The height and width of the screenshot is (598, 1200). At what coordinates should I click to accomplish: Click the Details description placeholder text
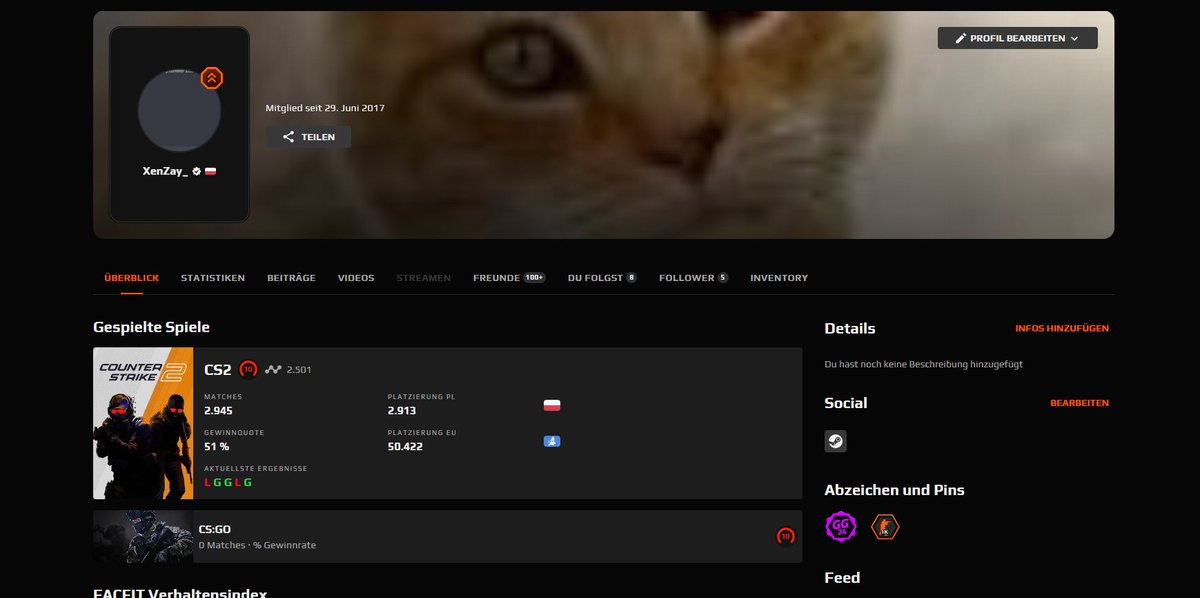923,365
